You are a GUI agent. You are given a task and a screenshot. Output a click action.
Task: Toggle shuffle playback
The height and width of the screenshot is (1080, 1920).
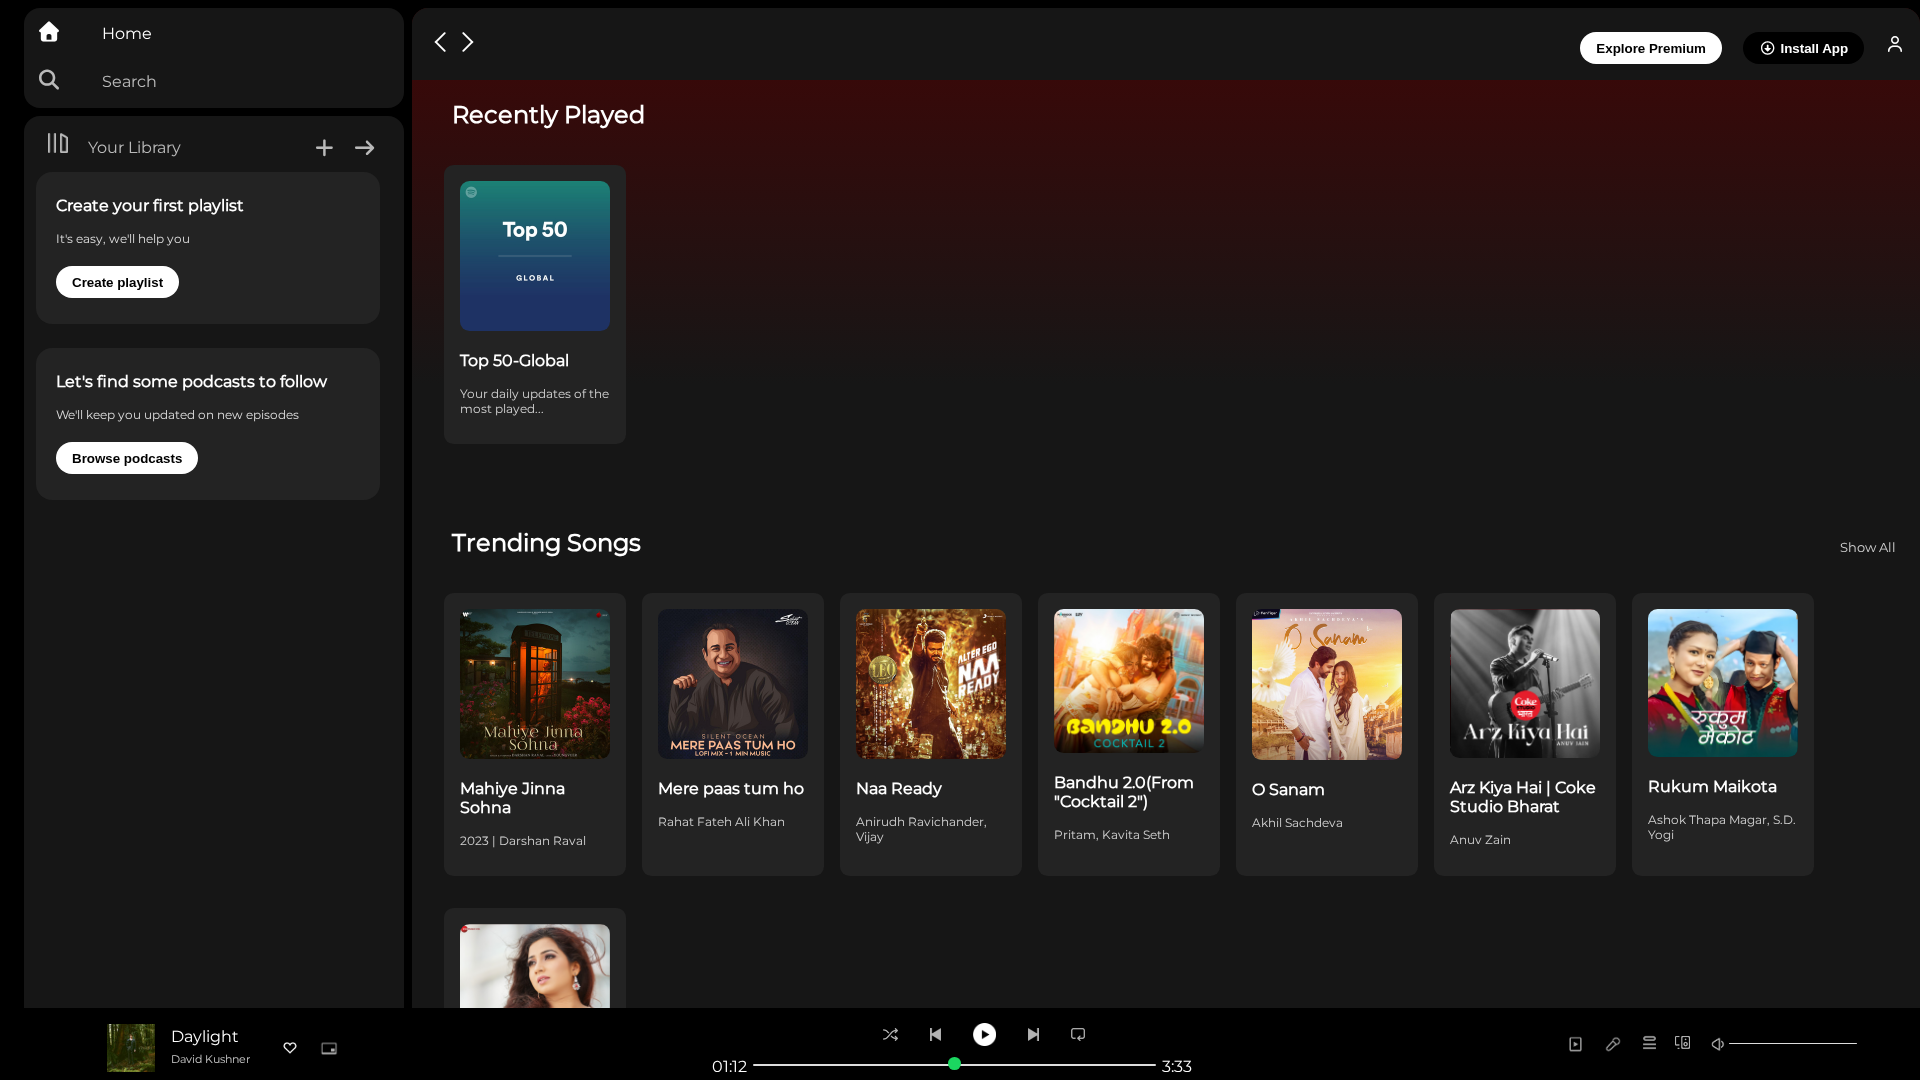890,1035
